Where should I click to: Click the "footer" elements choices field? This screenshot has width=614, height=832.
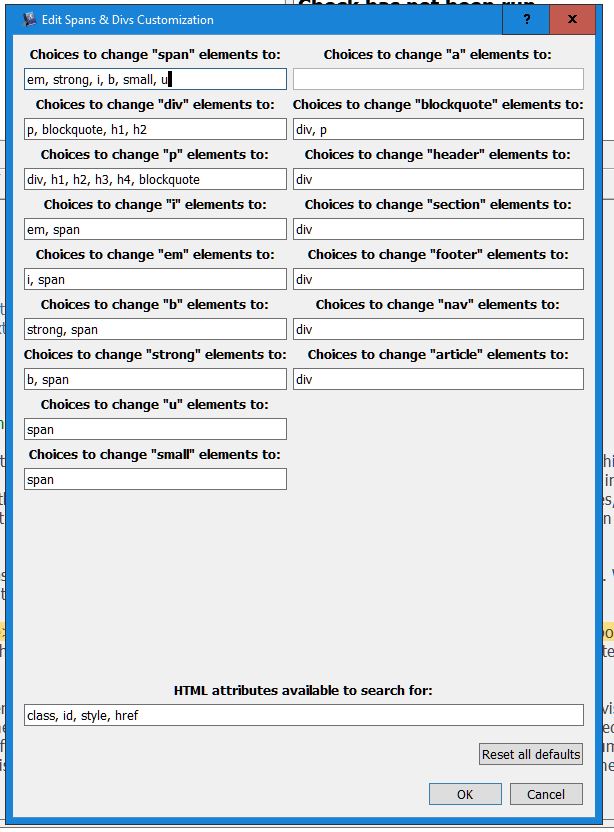pyautogui.click(x=438, y=279)
